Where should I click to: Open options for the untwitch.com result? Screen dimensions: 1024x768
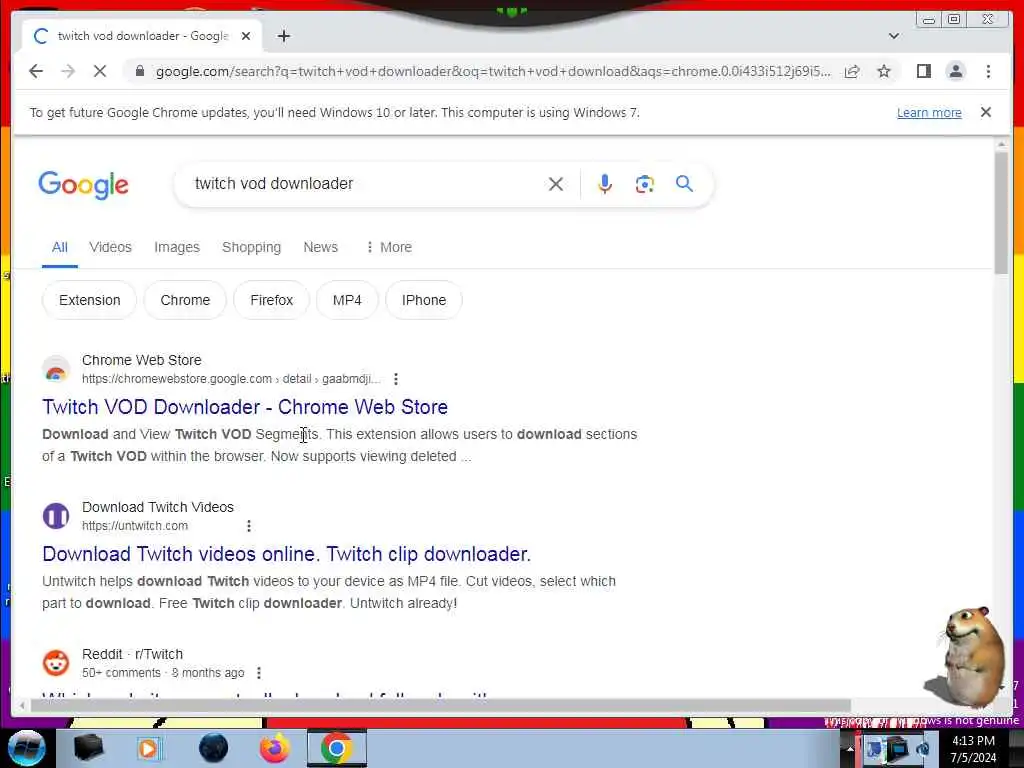tap(249, 526)
